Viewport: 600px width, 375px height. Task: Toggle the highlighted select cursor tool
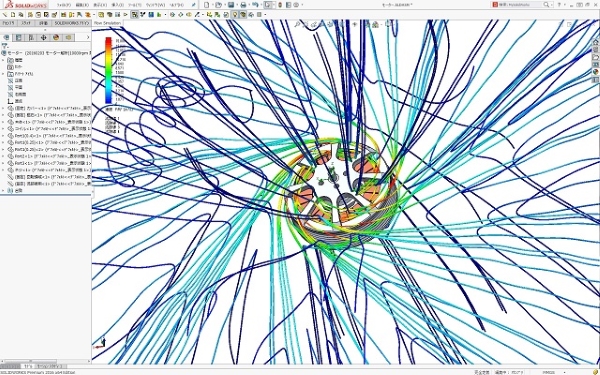click(x=268, y=5)
